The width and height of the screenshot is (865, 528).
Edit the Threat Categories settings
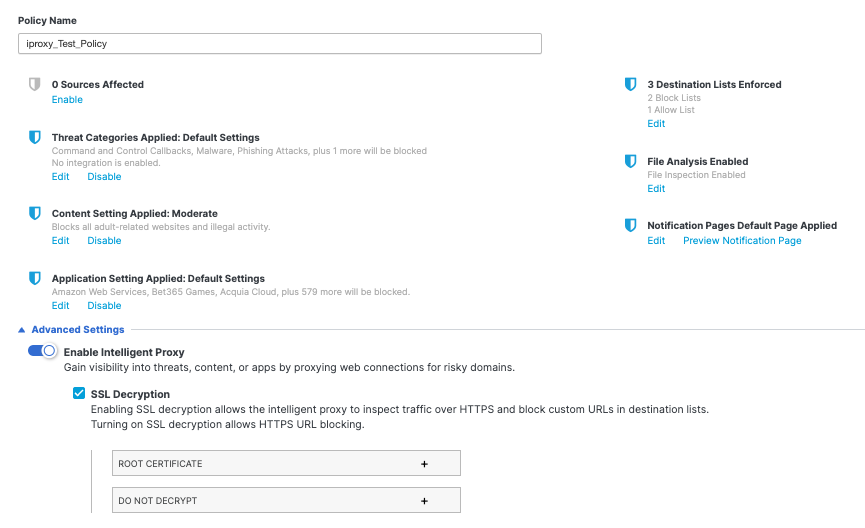[x=60, y=177]
